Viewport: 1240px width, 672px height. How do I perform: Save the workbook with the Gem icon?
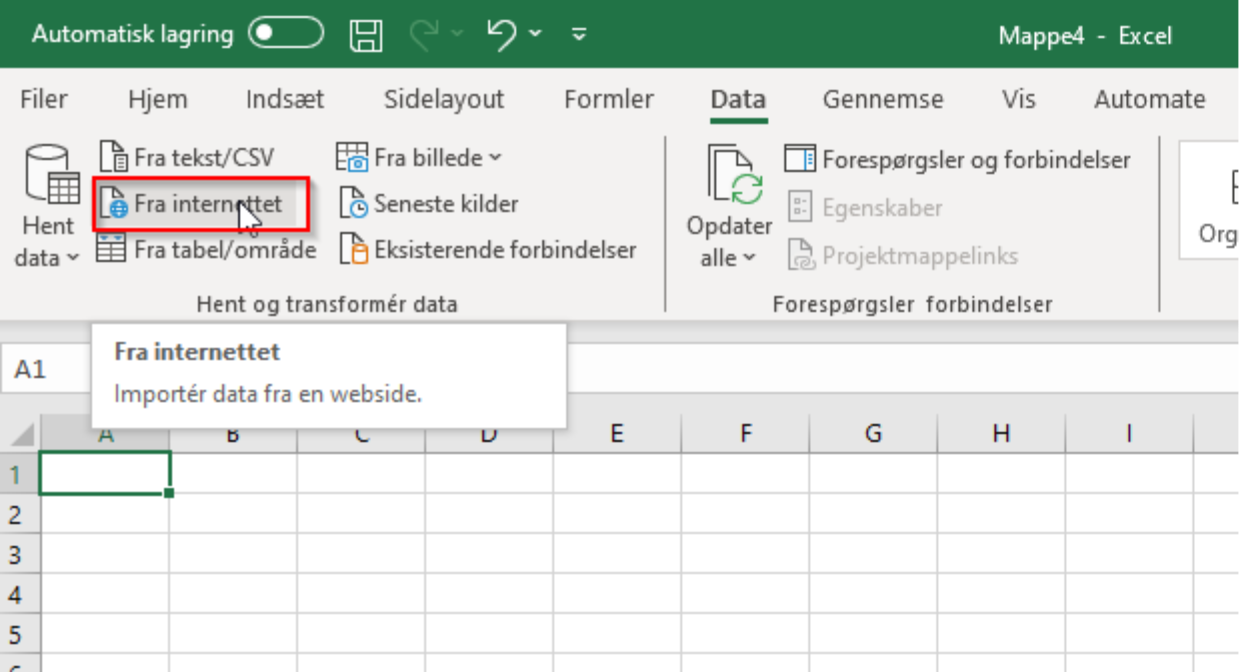point(366,35)
